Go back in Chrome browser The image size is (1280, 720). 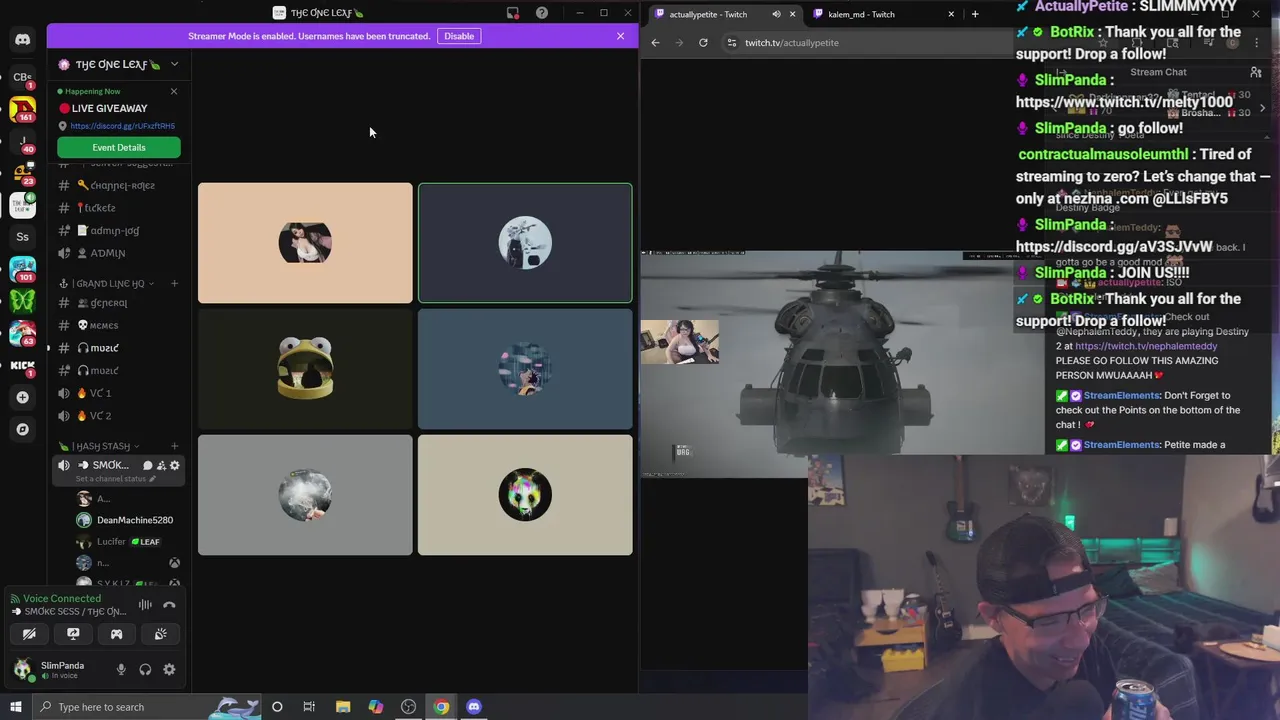pyautogui.click(x=655, y=43)
